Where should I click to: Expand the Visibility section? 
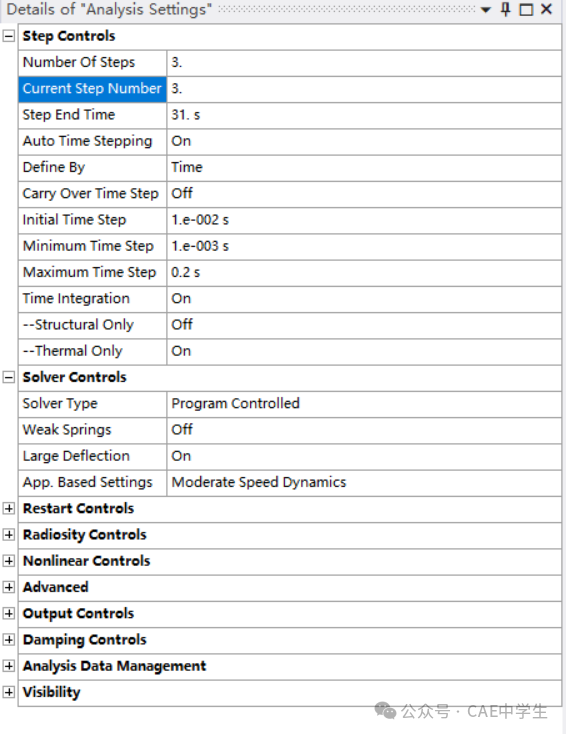pyautogui.click(x=9, y=692)
